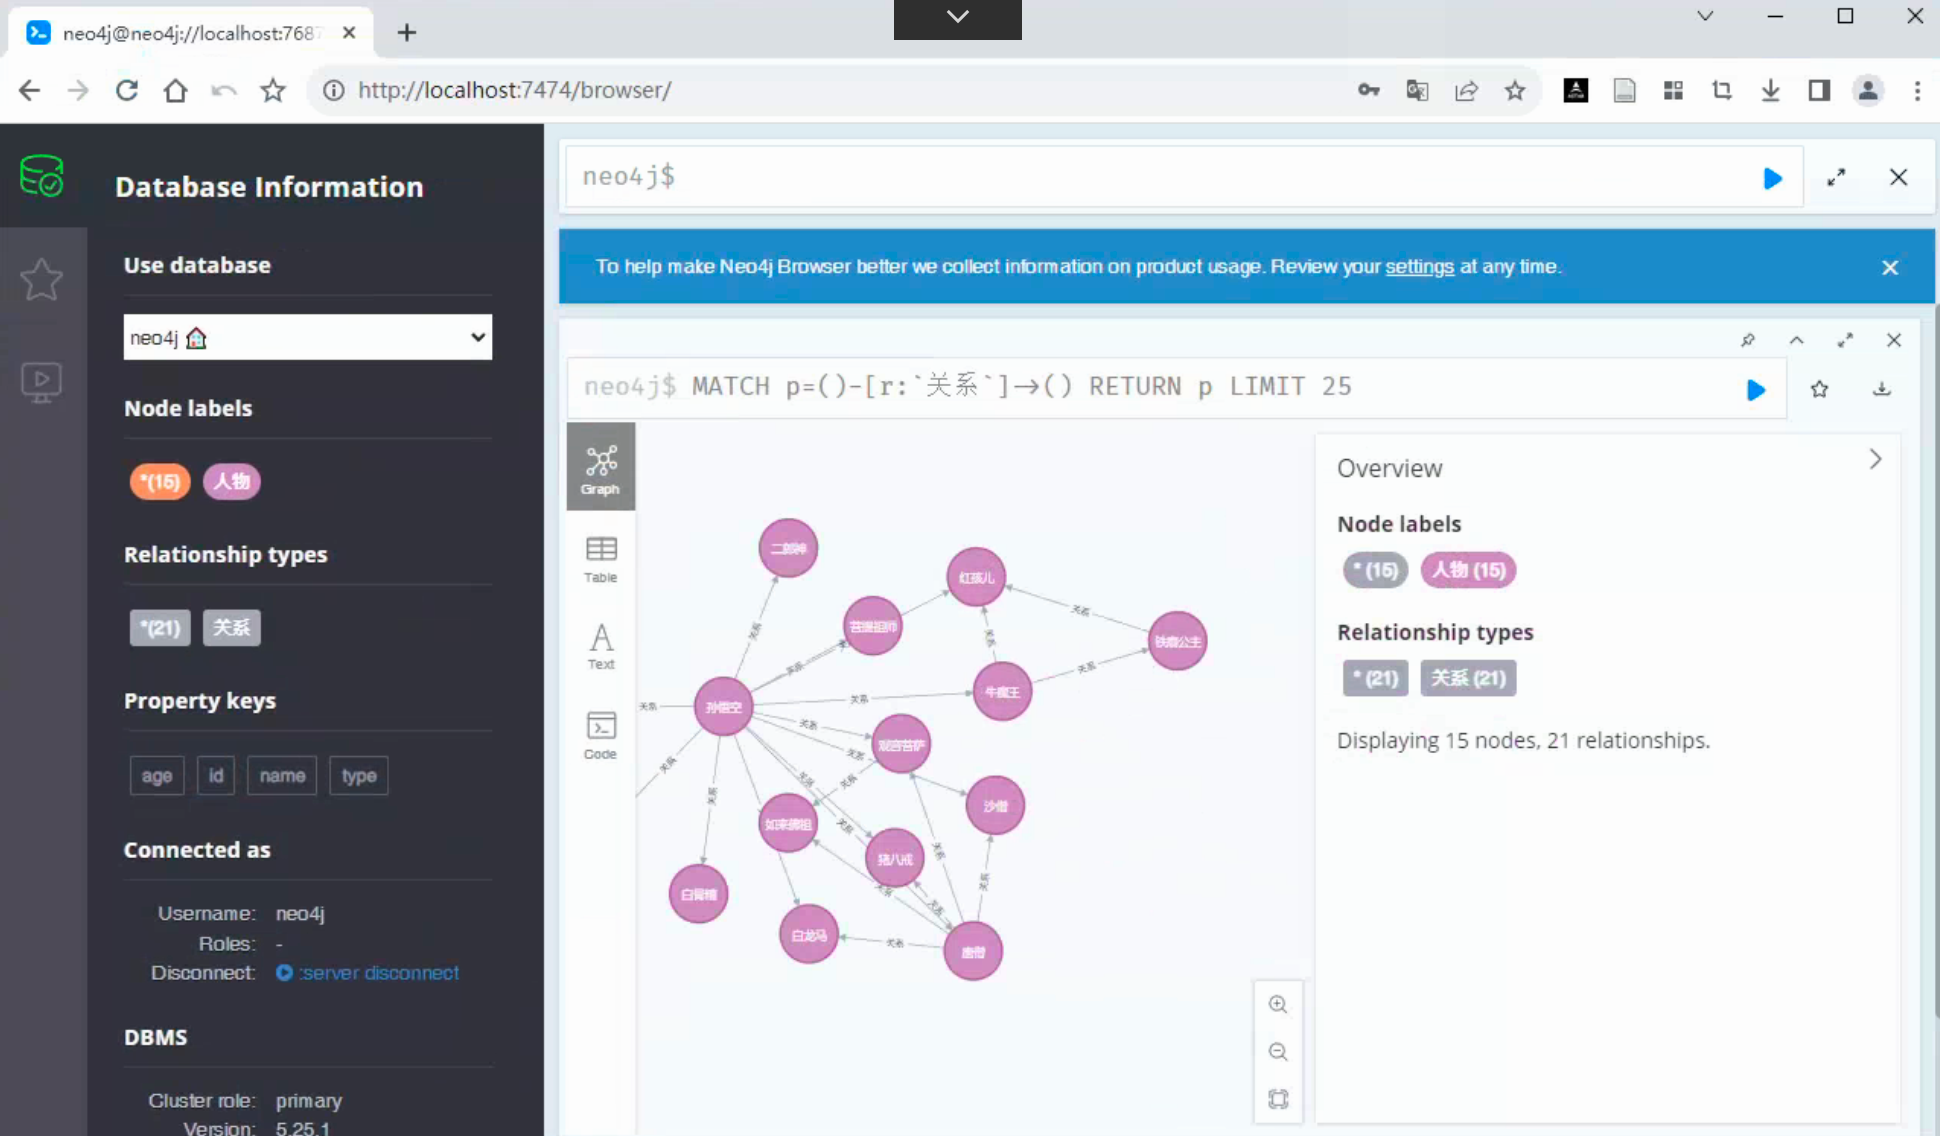Collapse the Overview panel chevron

point(1875,460)
